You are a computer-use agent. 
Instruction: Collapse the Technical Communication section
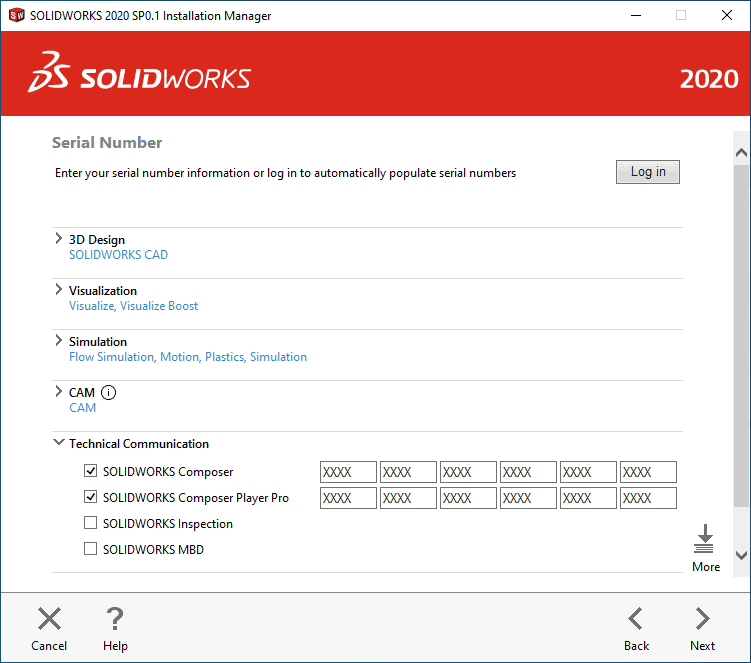(x=58, y=443)
